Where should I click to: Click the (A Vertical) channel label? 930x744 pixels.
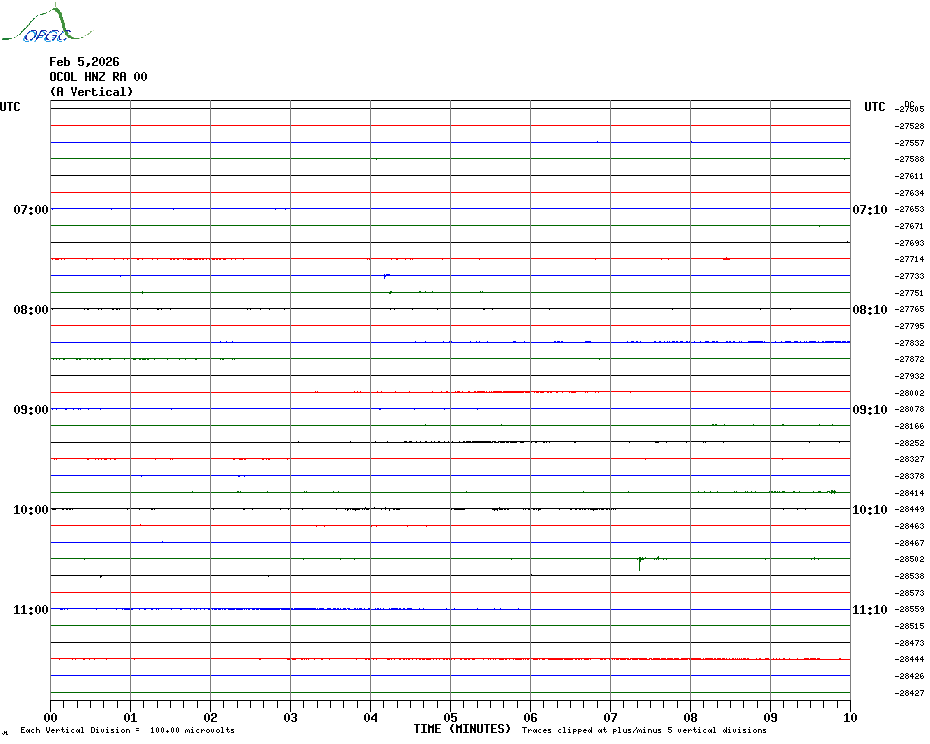pos(91,92)
